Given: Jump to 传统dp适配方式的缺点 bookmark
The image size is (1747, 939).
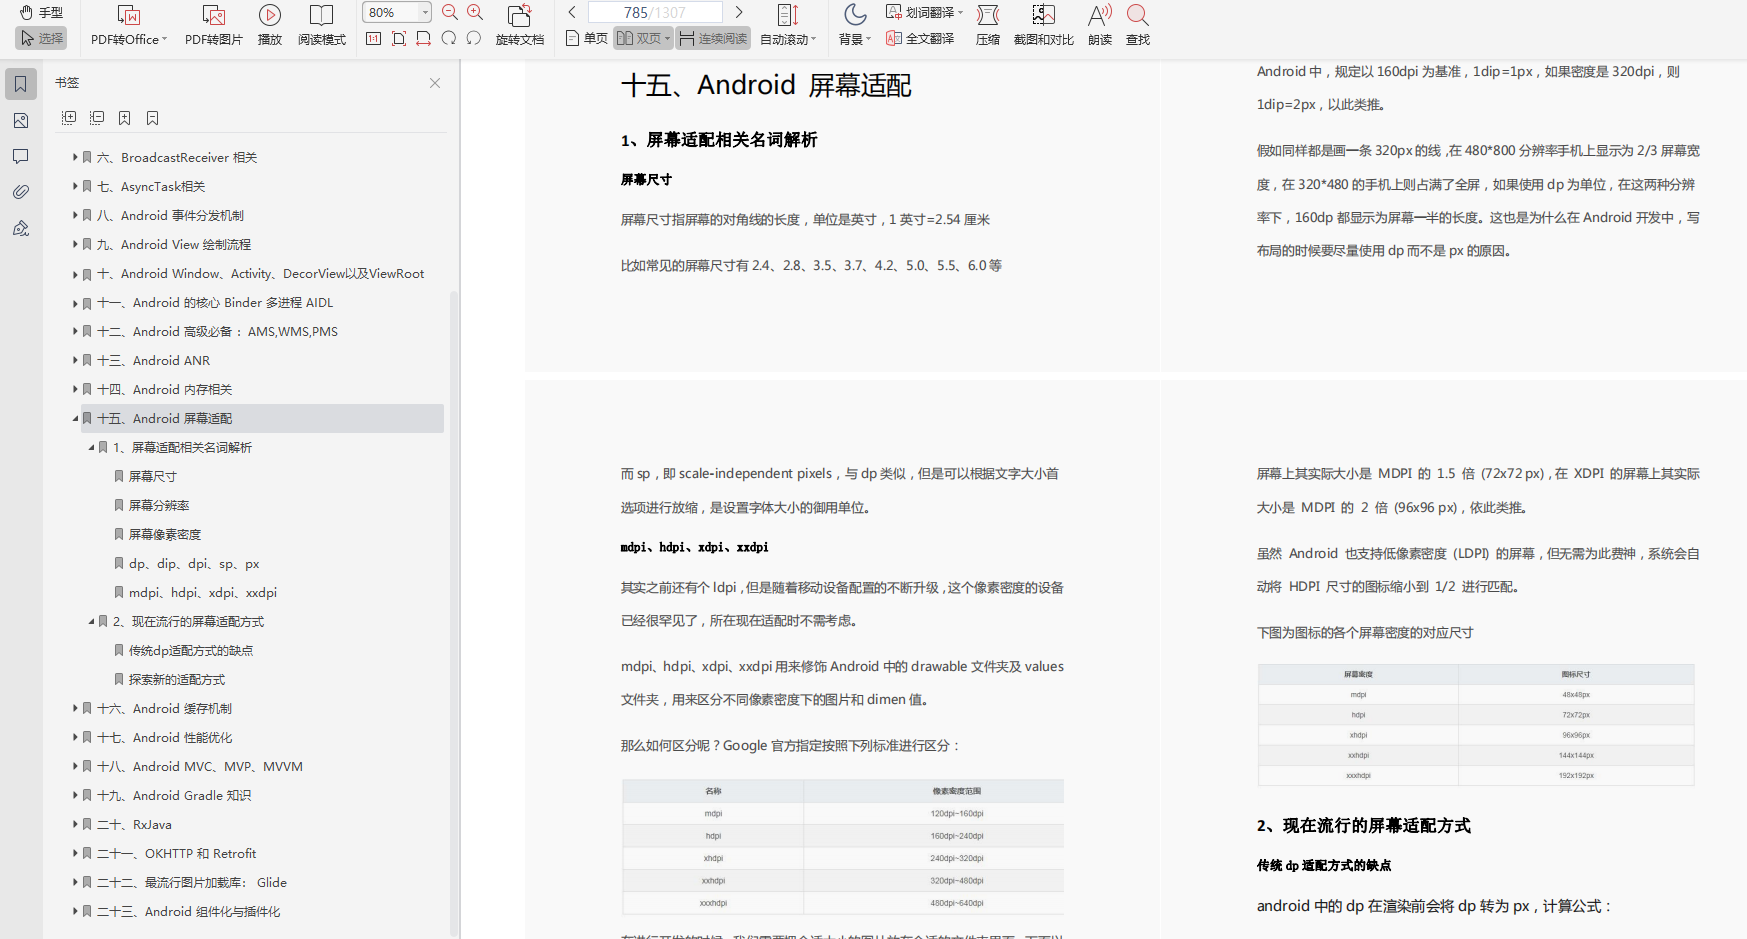Looking at the screenshot, I should click(191, 650).
